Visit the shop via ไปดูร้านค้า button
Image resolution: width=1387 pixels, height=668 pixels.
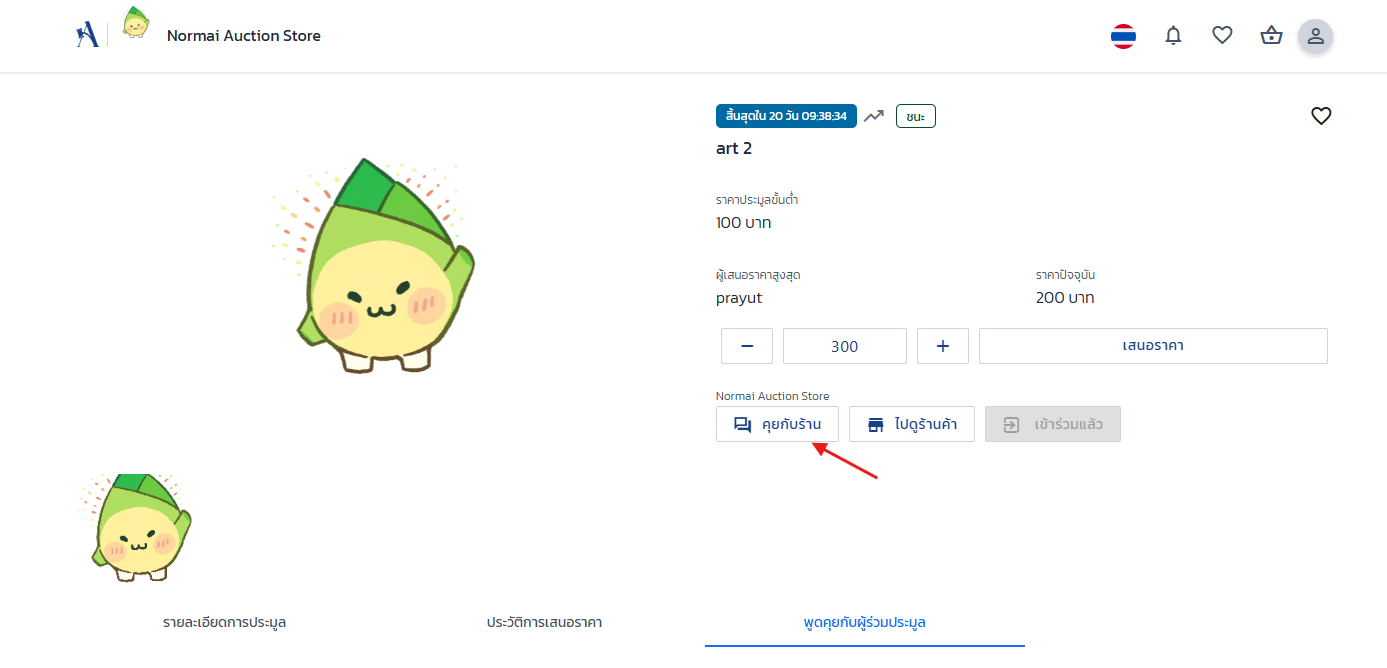tap(911, 424)
